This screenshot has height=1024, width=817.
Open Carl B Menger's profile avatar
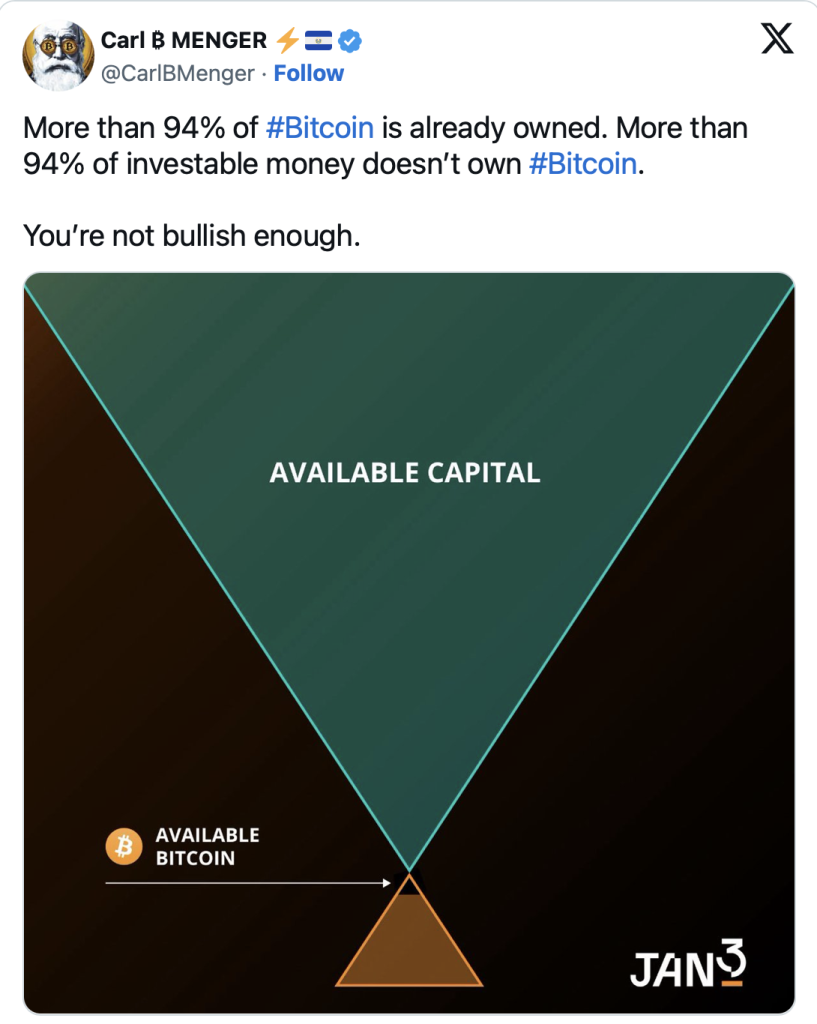58,56
